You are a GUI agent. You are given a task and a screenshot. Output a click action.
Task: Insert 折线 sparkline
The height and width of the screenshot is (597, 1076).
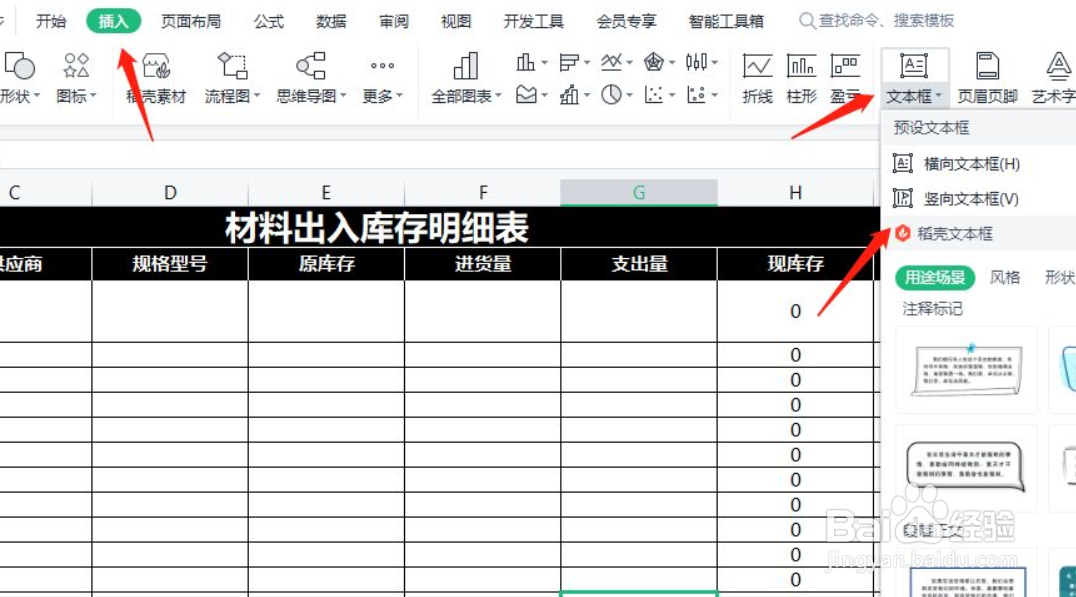(x=758, y=77)
